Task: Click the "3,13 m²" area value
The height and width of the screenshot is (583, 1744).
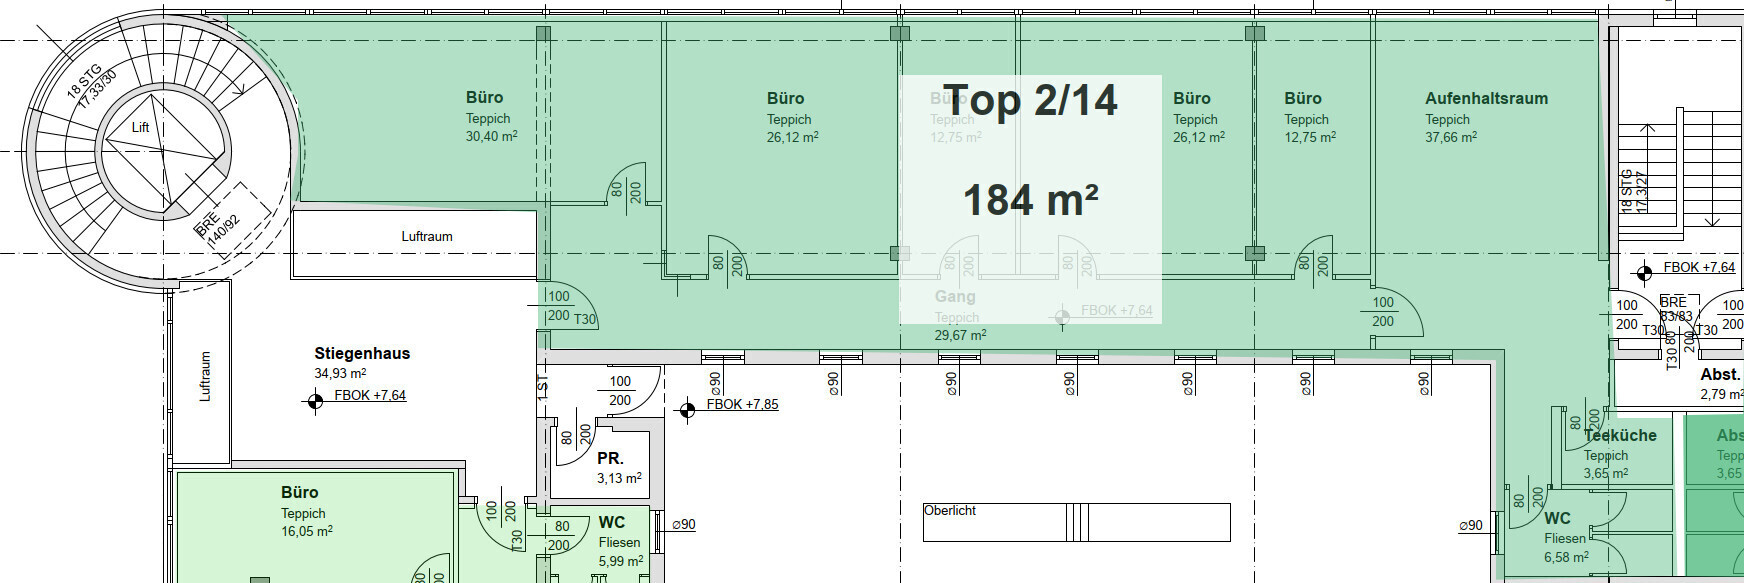Action: pos(619,478)
